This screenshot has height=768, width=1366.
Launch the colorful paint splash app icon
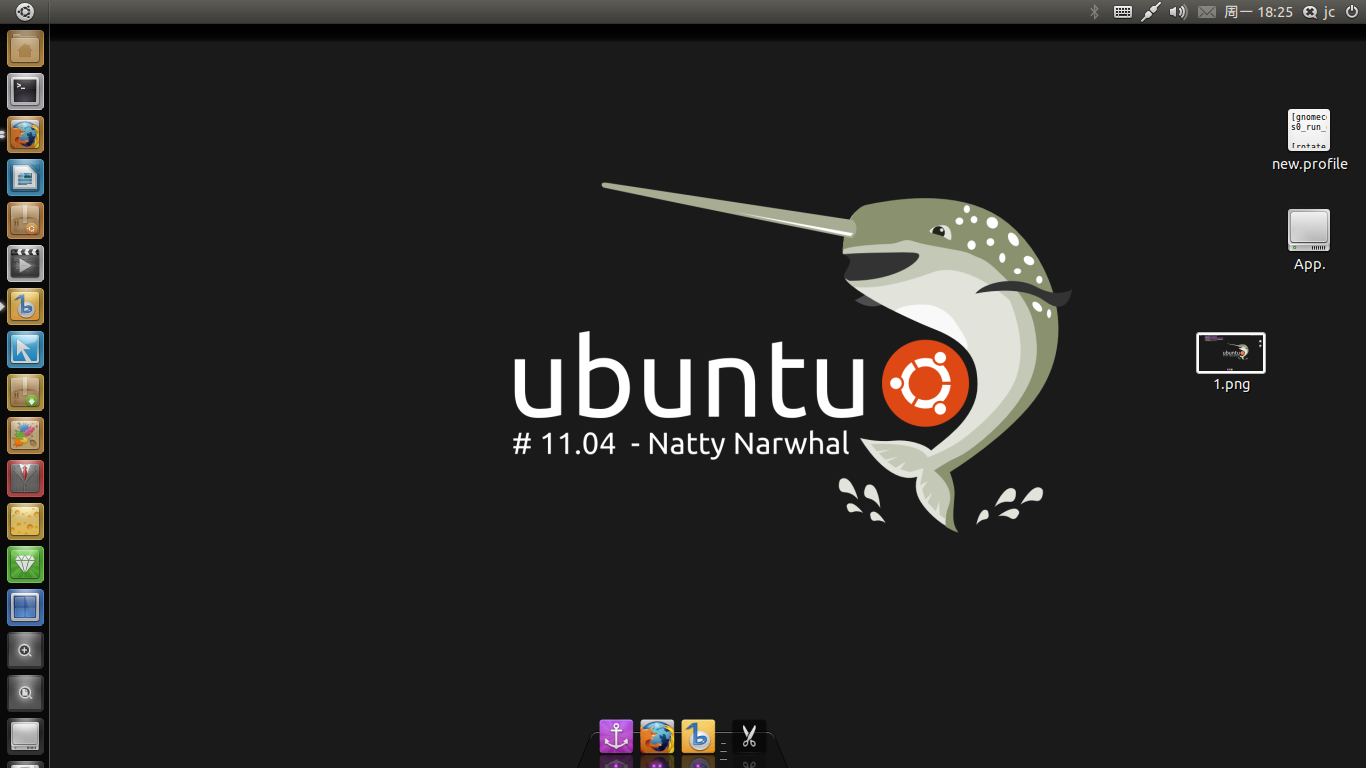[25, 435]
